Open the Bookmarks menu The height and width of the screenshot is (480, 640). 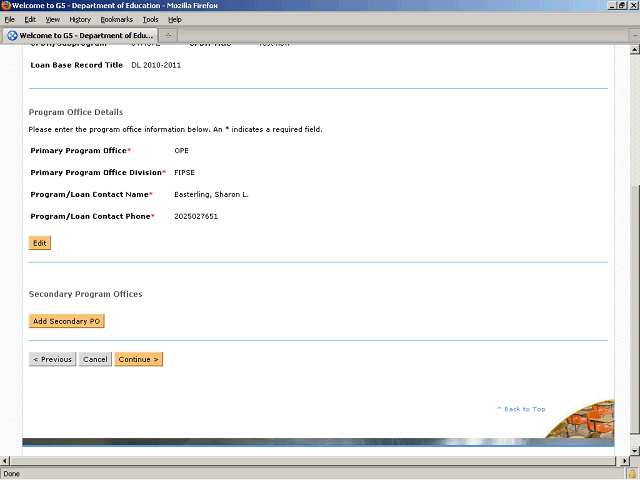(116, 20)
